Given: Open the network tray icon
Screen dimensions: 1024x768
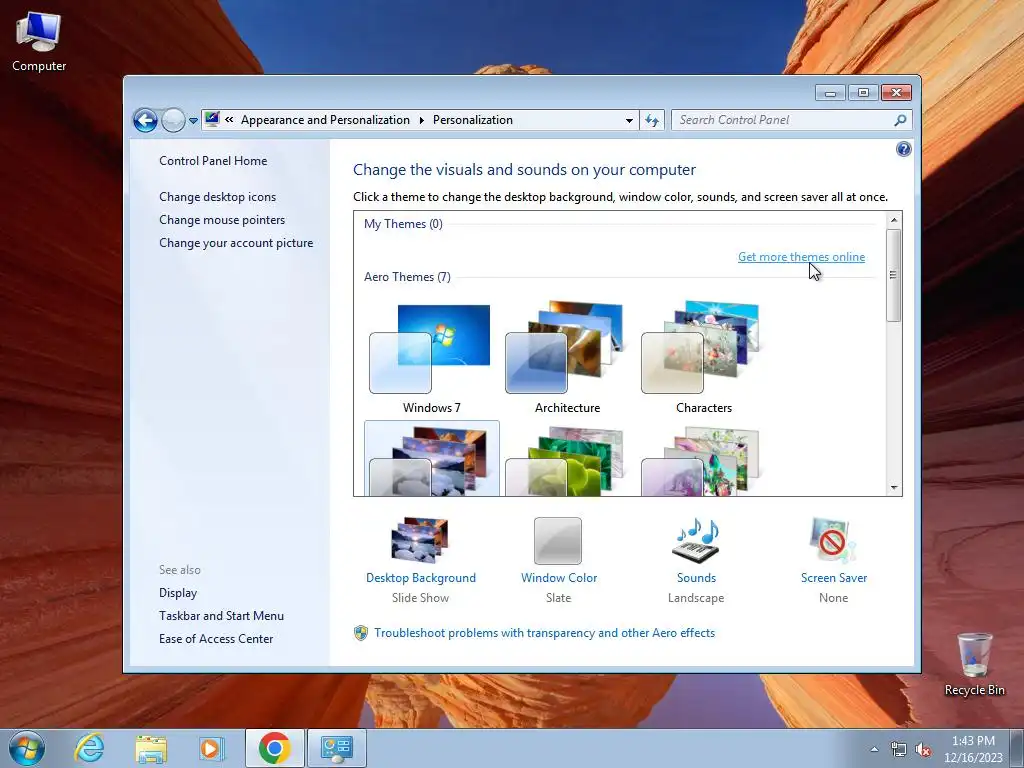Looking at the screenshot, I should coord(899,750).
